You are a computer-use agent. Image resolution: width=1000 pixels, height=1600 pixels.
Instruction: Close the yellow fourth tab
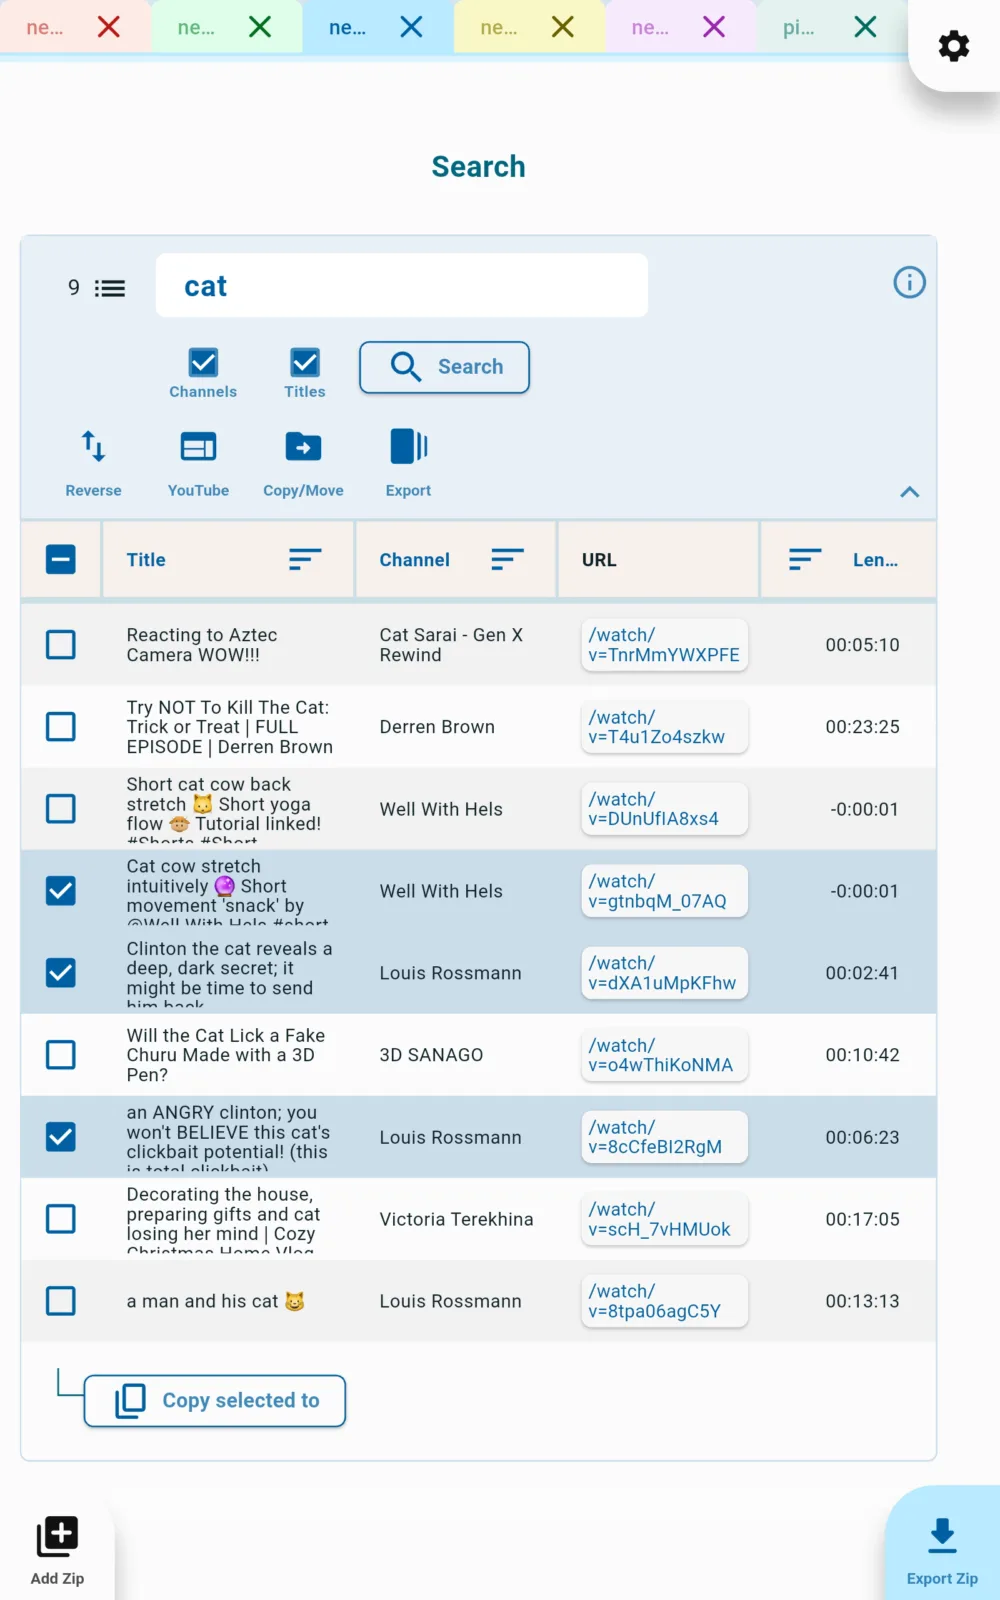click(x=563, y=27)
